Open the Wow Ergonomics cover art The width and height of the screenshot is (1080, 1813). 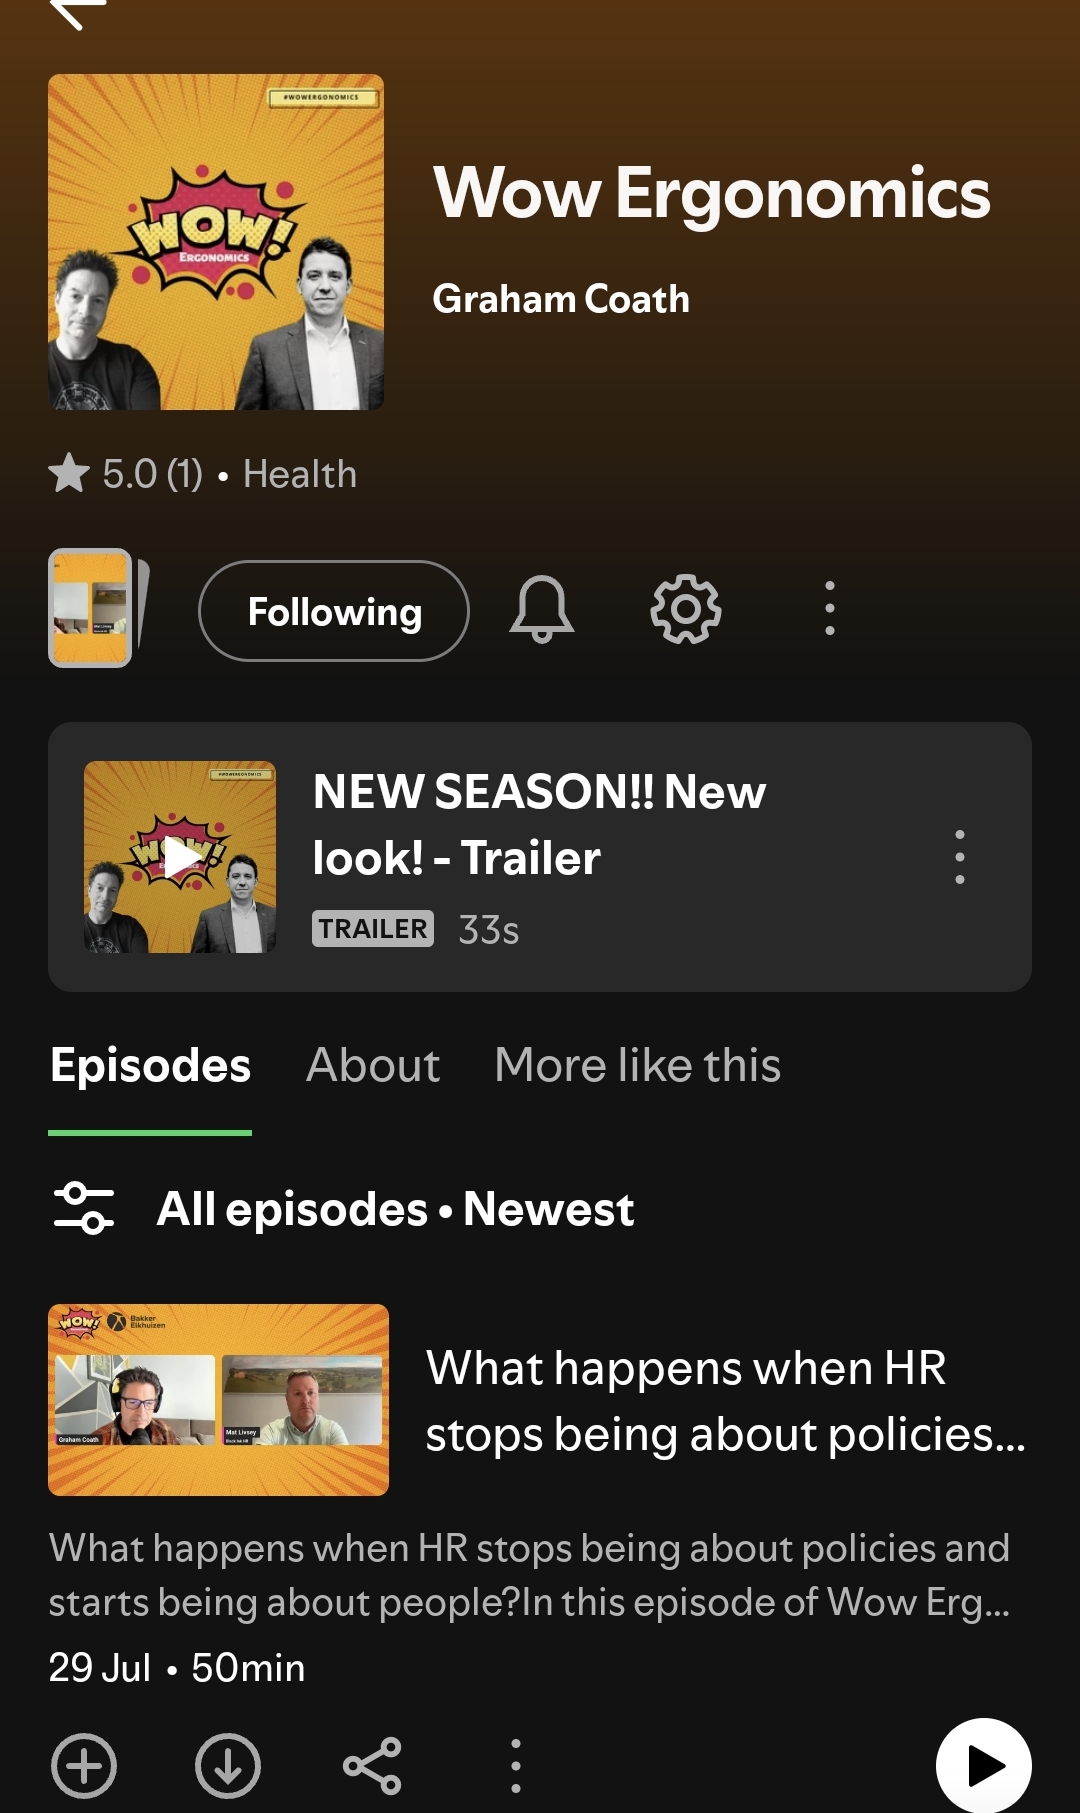coord(216,242)
